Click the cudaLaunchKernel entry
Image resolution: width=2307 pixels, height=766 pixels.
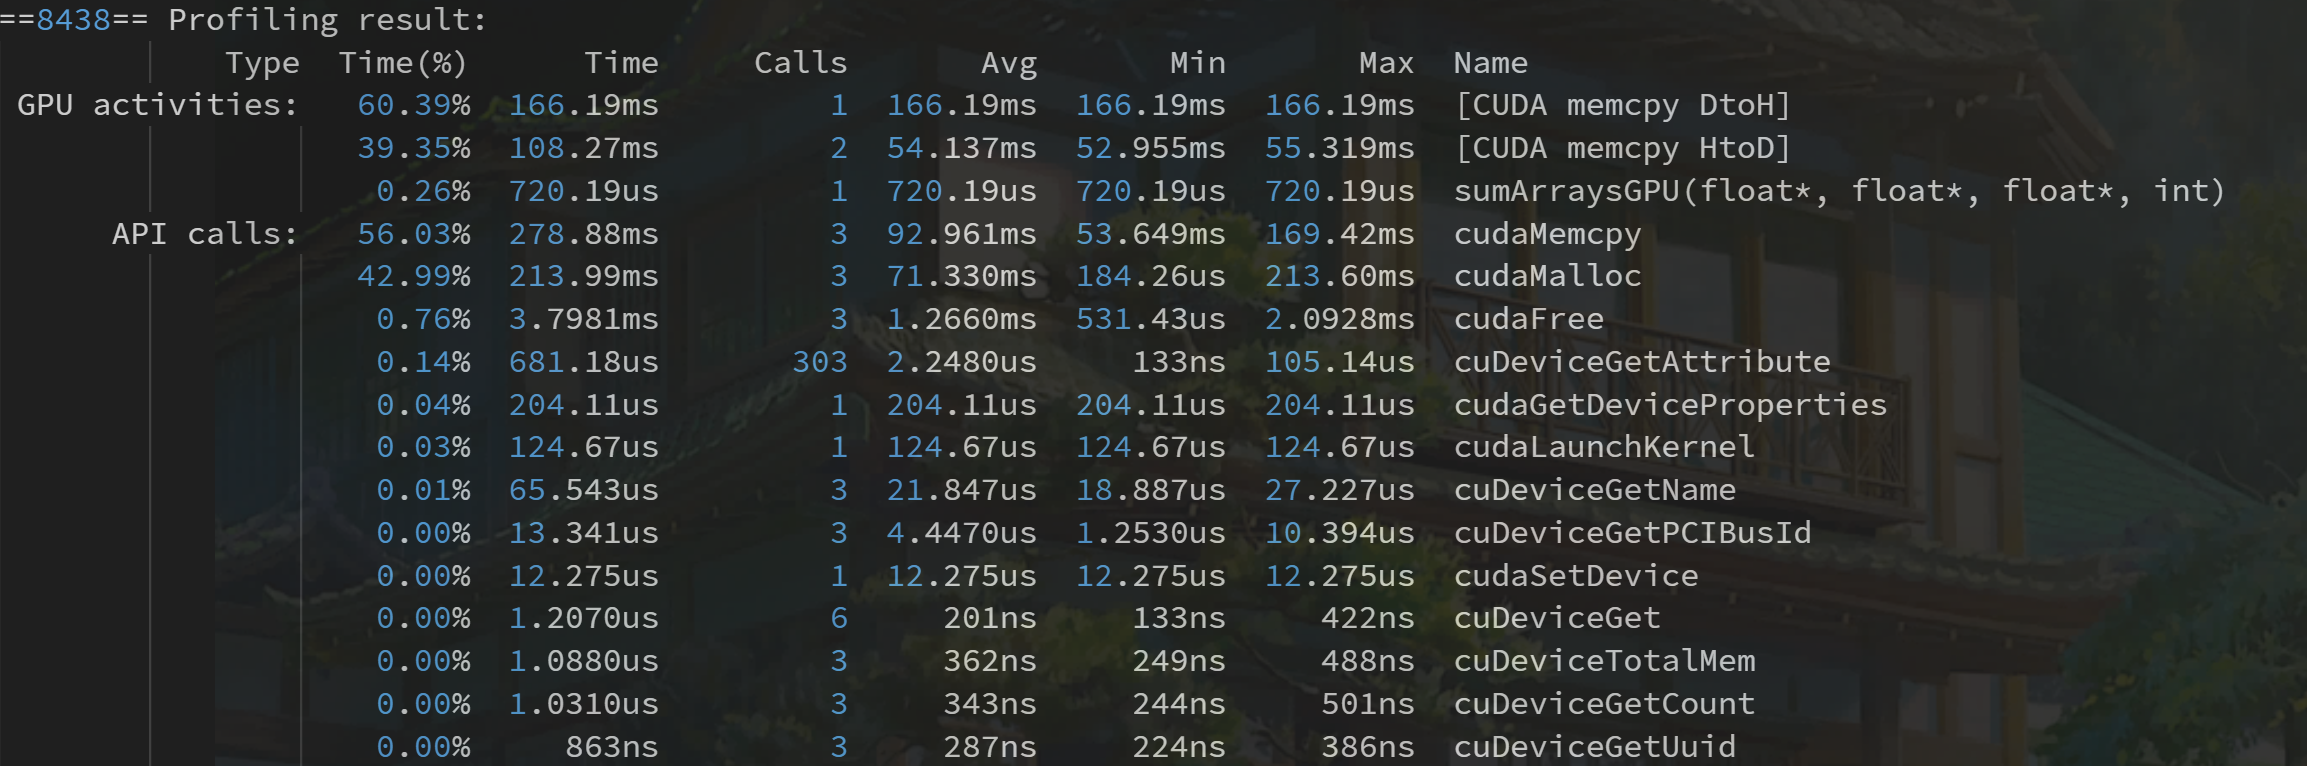pos(1604,447)
